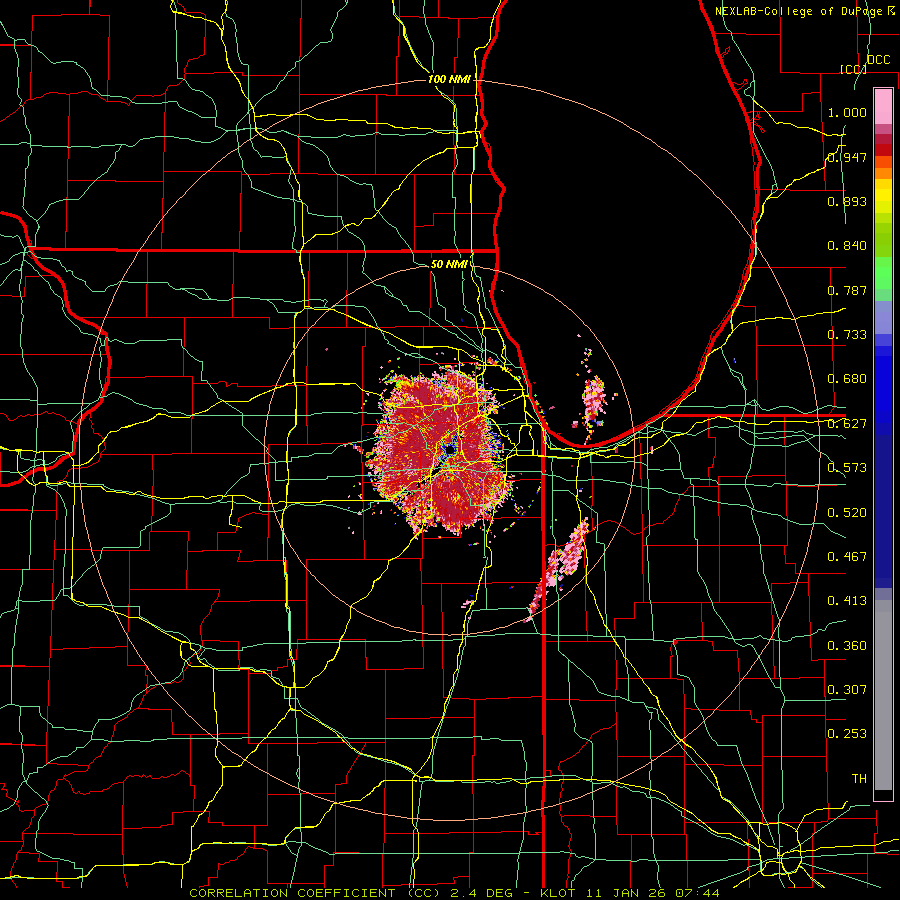Viewport: 900px width, 900px height.
Task: Click the 0.733 legend value
Action: point(847,335)
